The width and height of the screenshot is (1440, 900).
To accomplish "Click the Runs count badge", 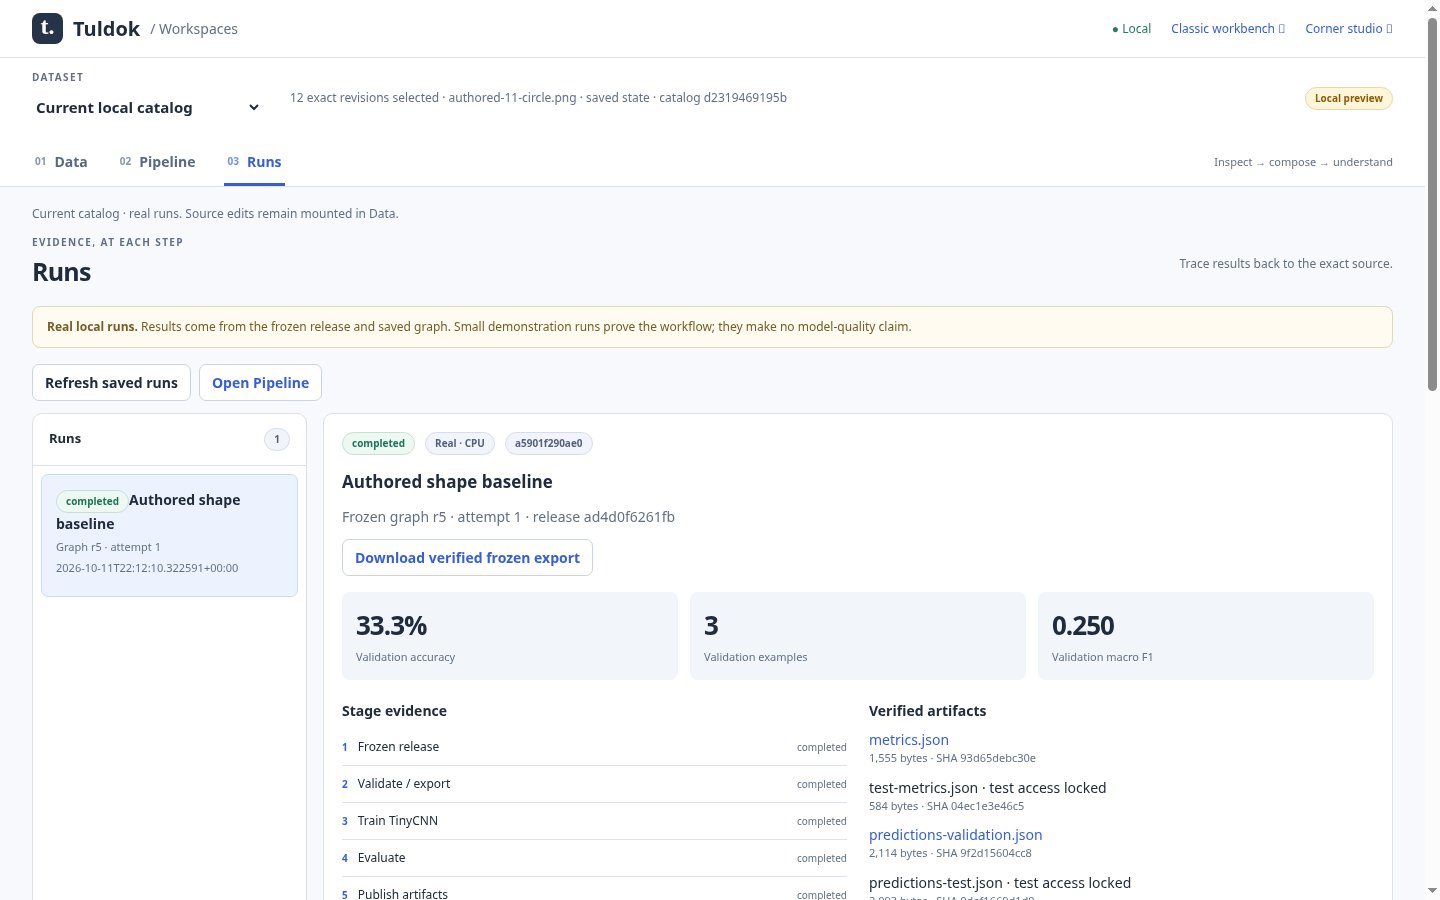I will (x=277, y=439).
